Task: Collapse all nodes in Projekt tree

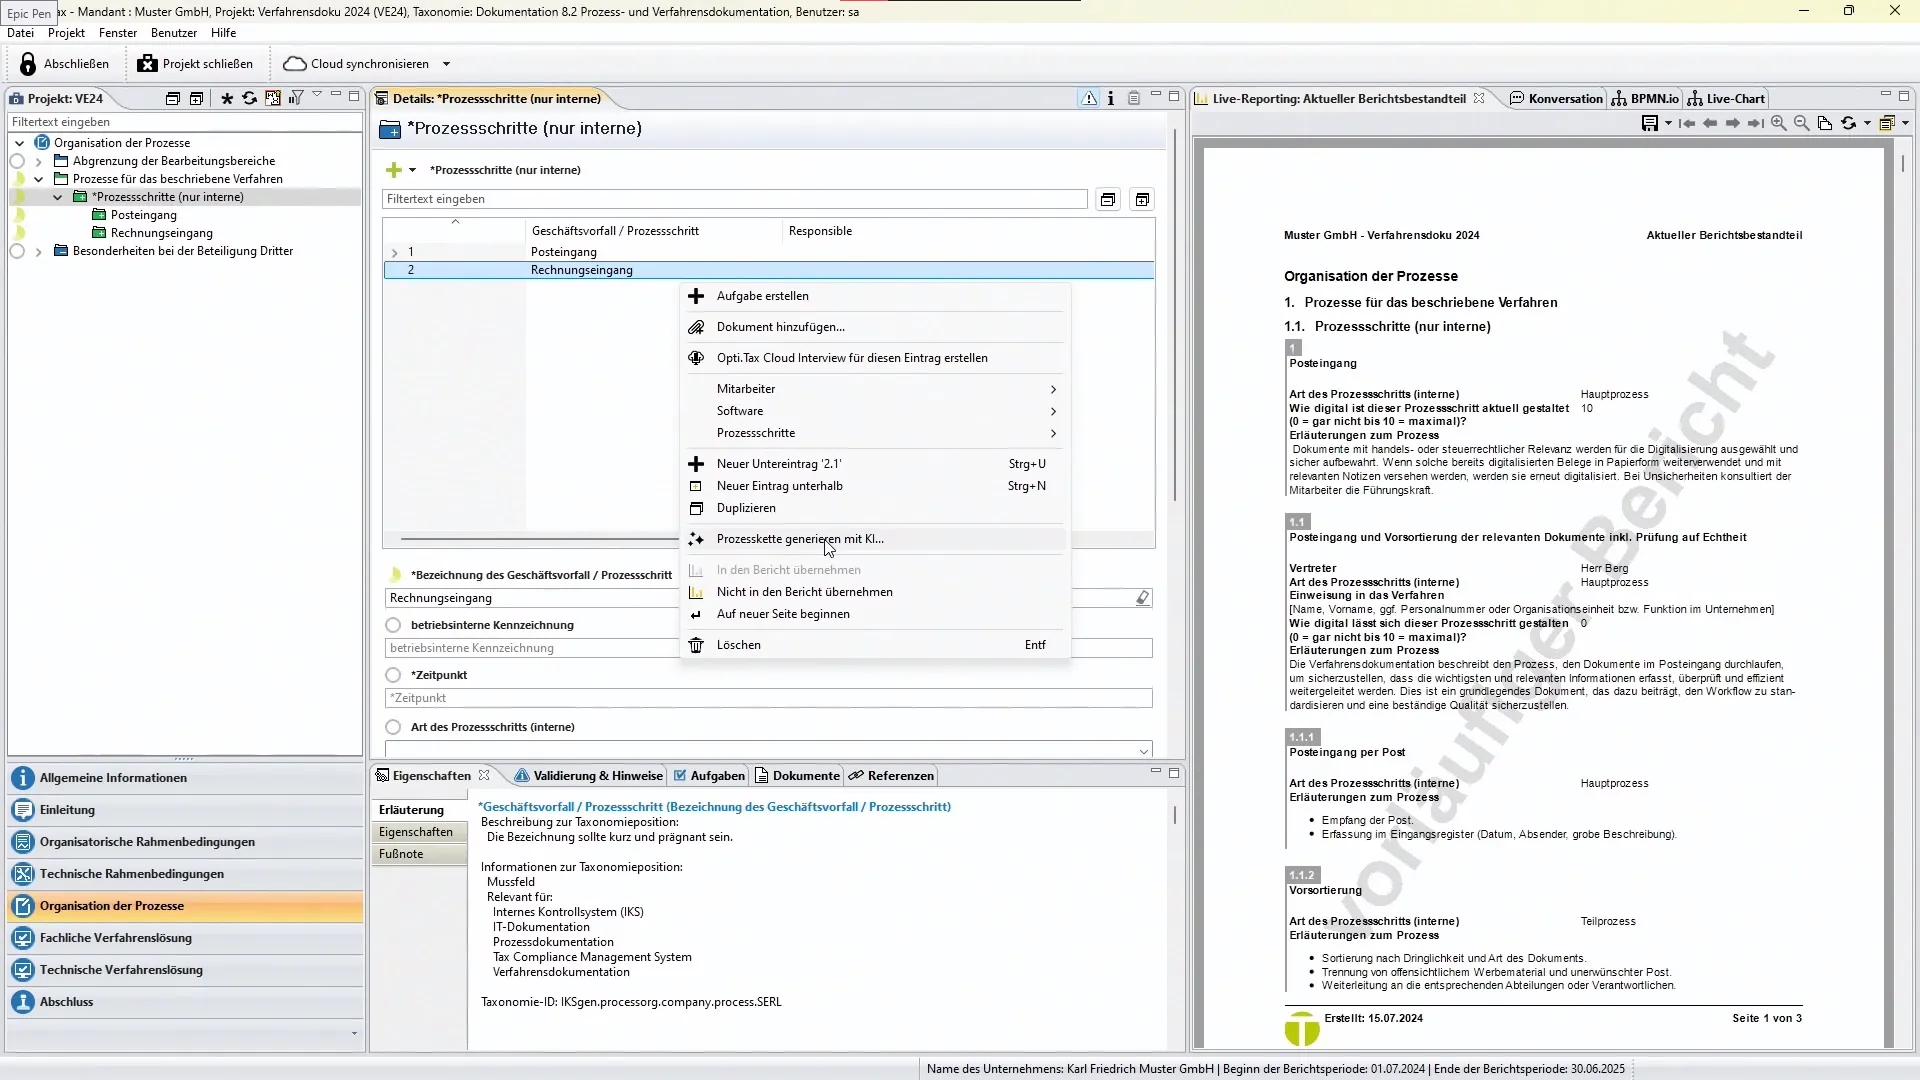Action: point(173,98)
